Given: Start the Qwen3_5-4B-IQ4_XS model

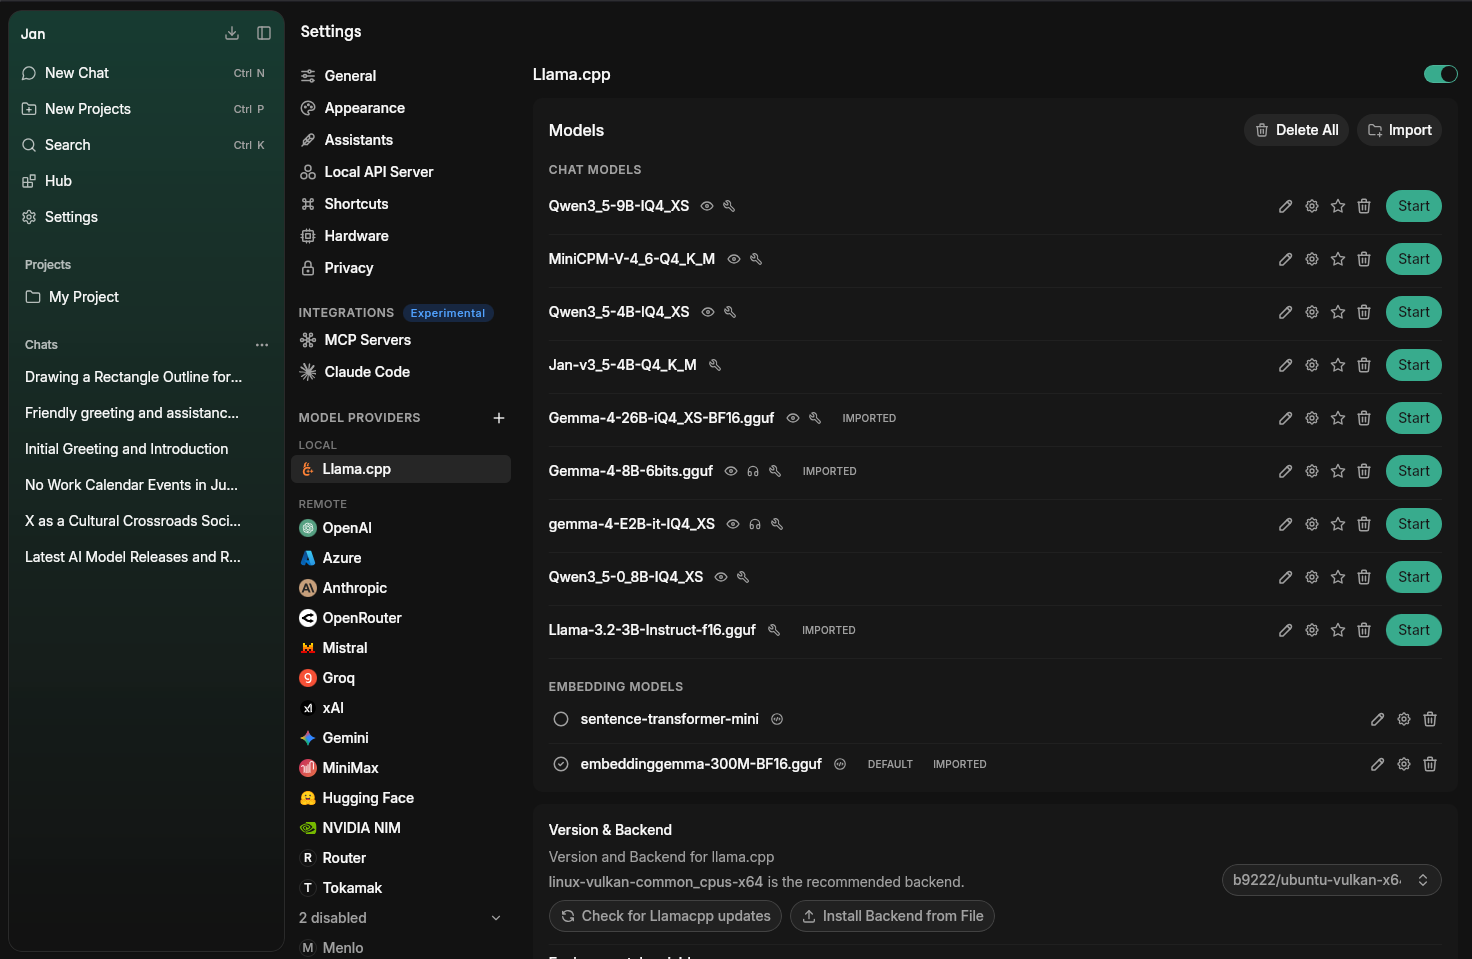Looking at the screenshot, I should point(1414,312).
